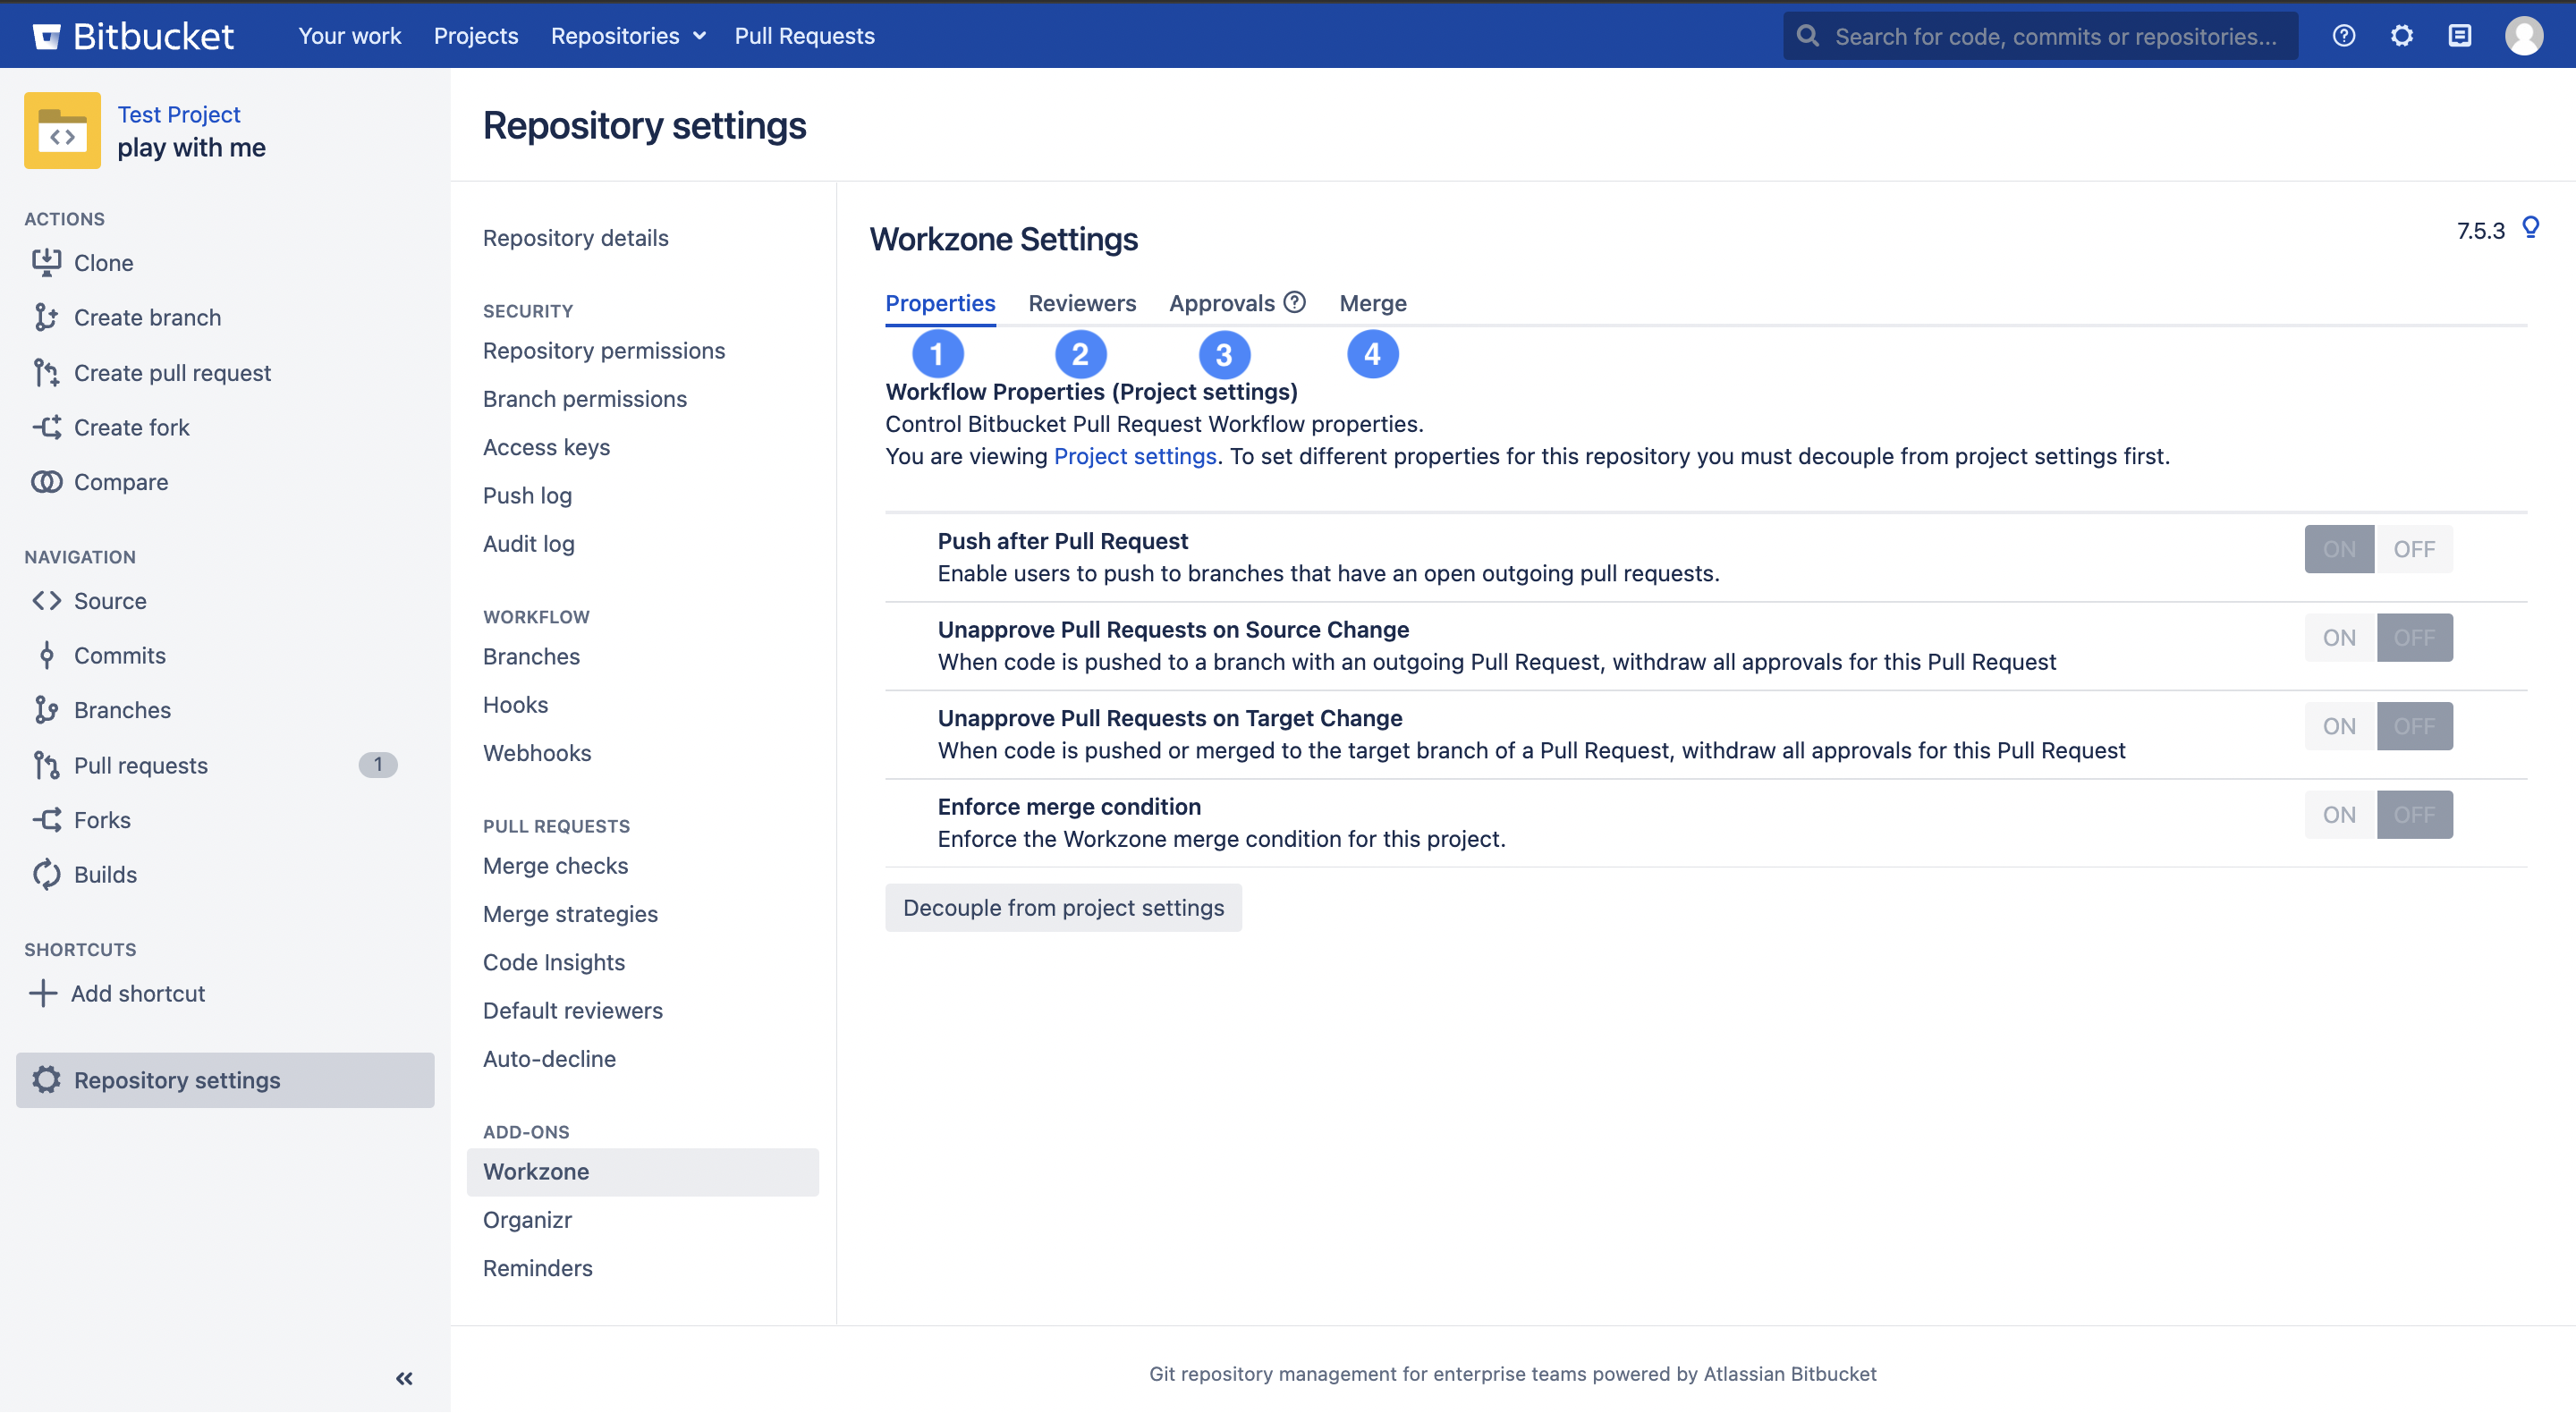Toggle Push after Pull Request to OFF
This screenshot has height=1413, width=2576.
click(x=2414, y=548)
